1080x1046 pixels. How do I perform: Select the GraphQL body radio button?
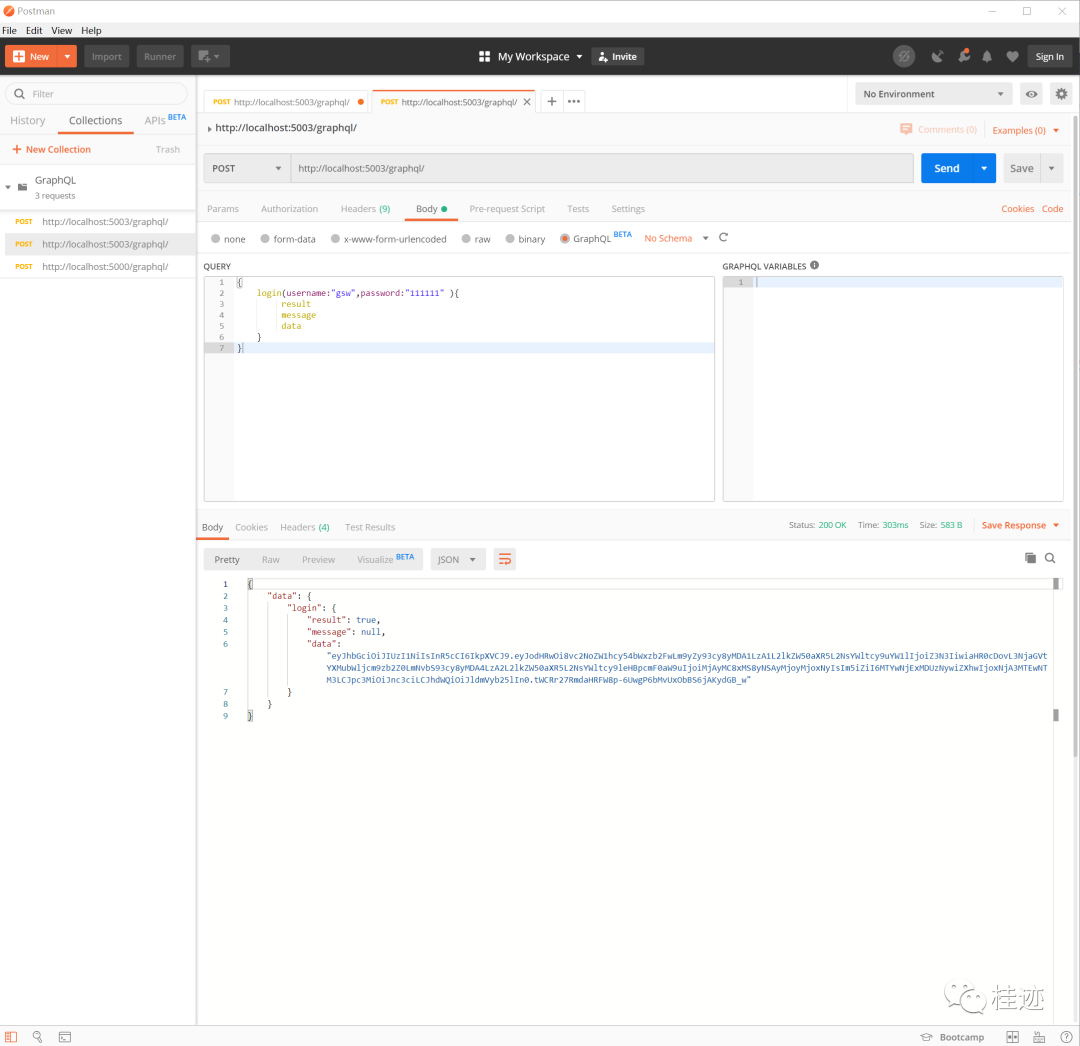(x=565, y=239)
